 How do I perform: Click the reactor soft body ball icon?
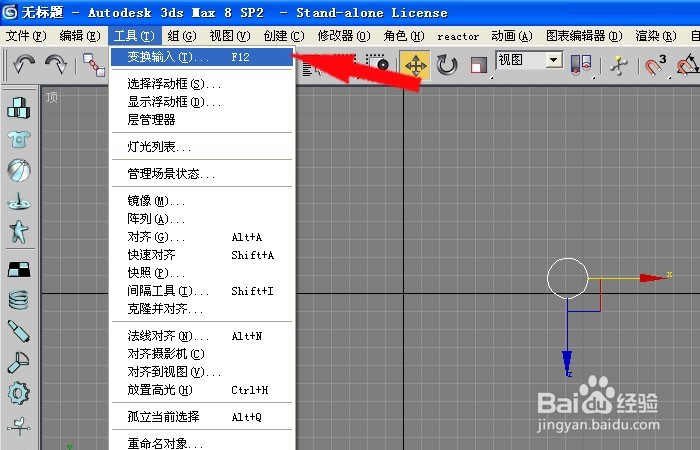[x=19, y=170]
